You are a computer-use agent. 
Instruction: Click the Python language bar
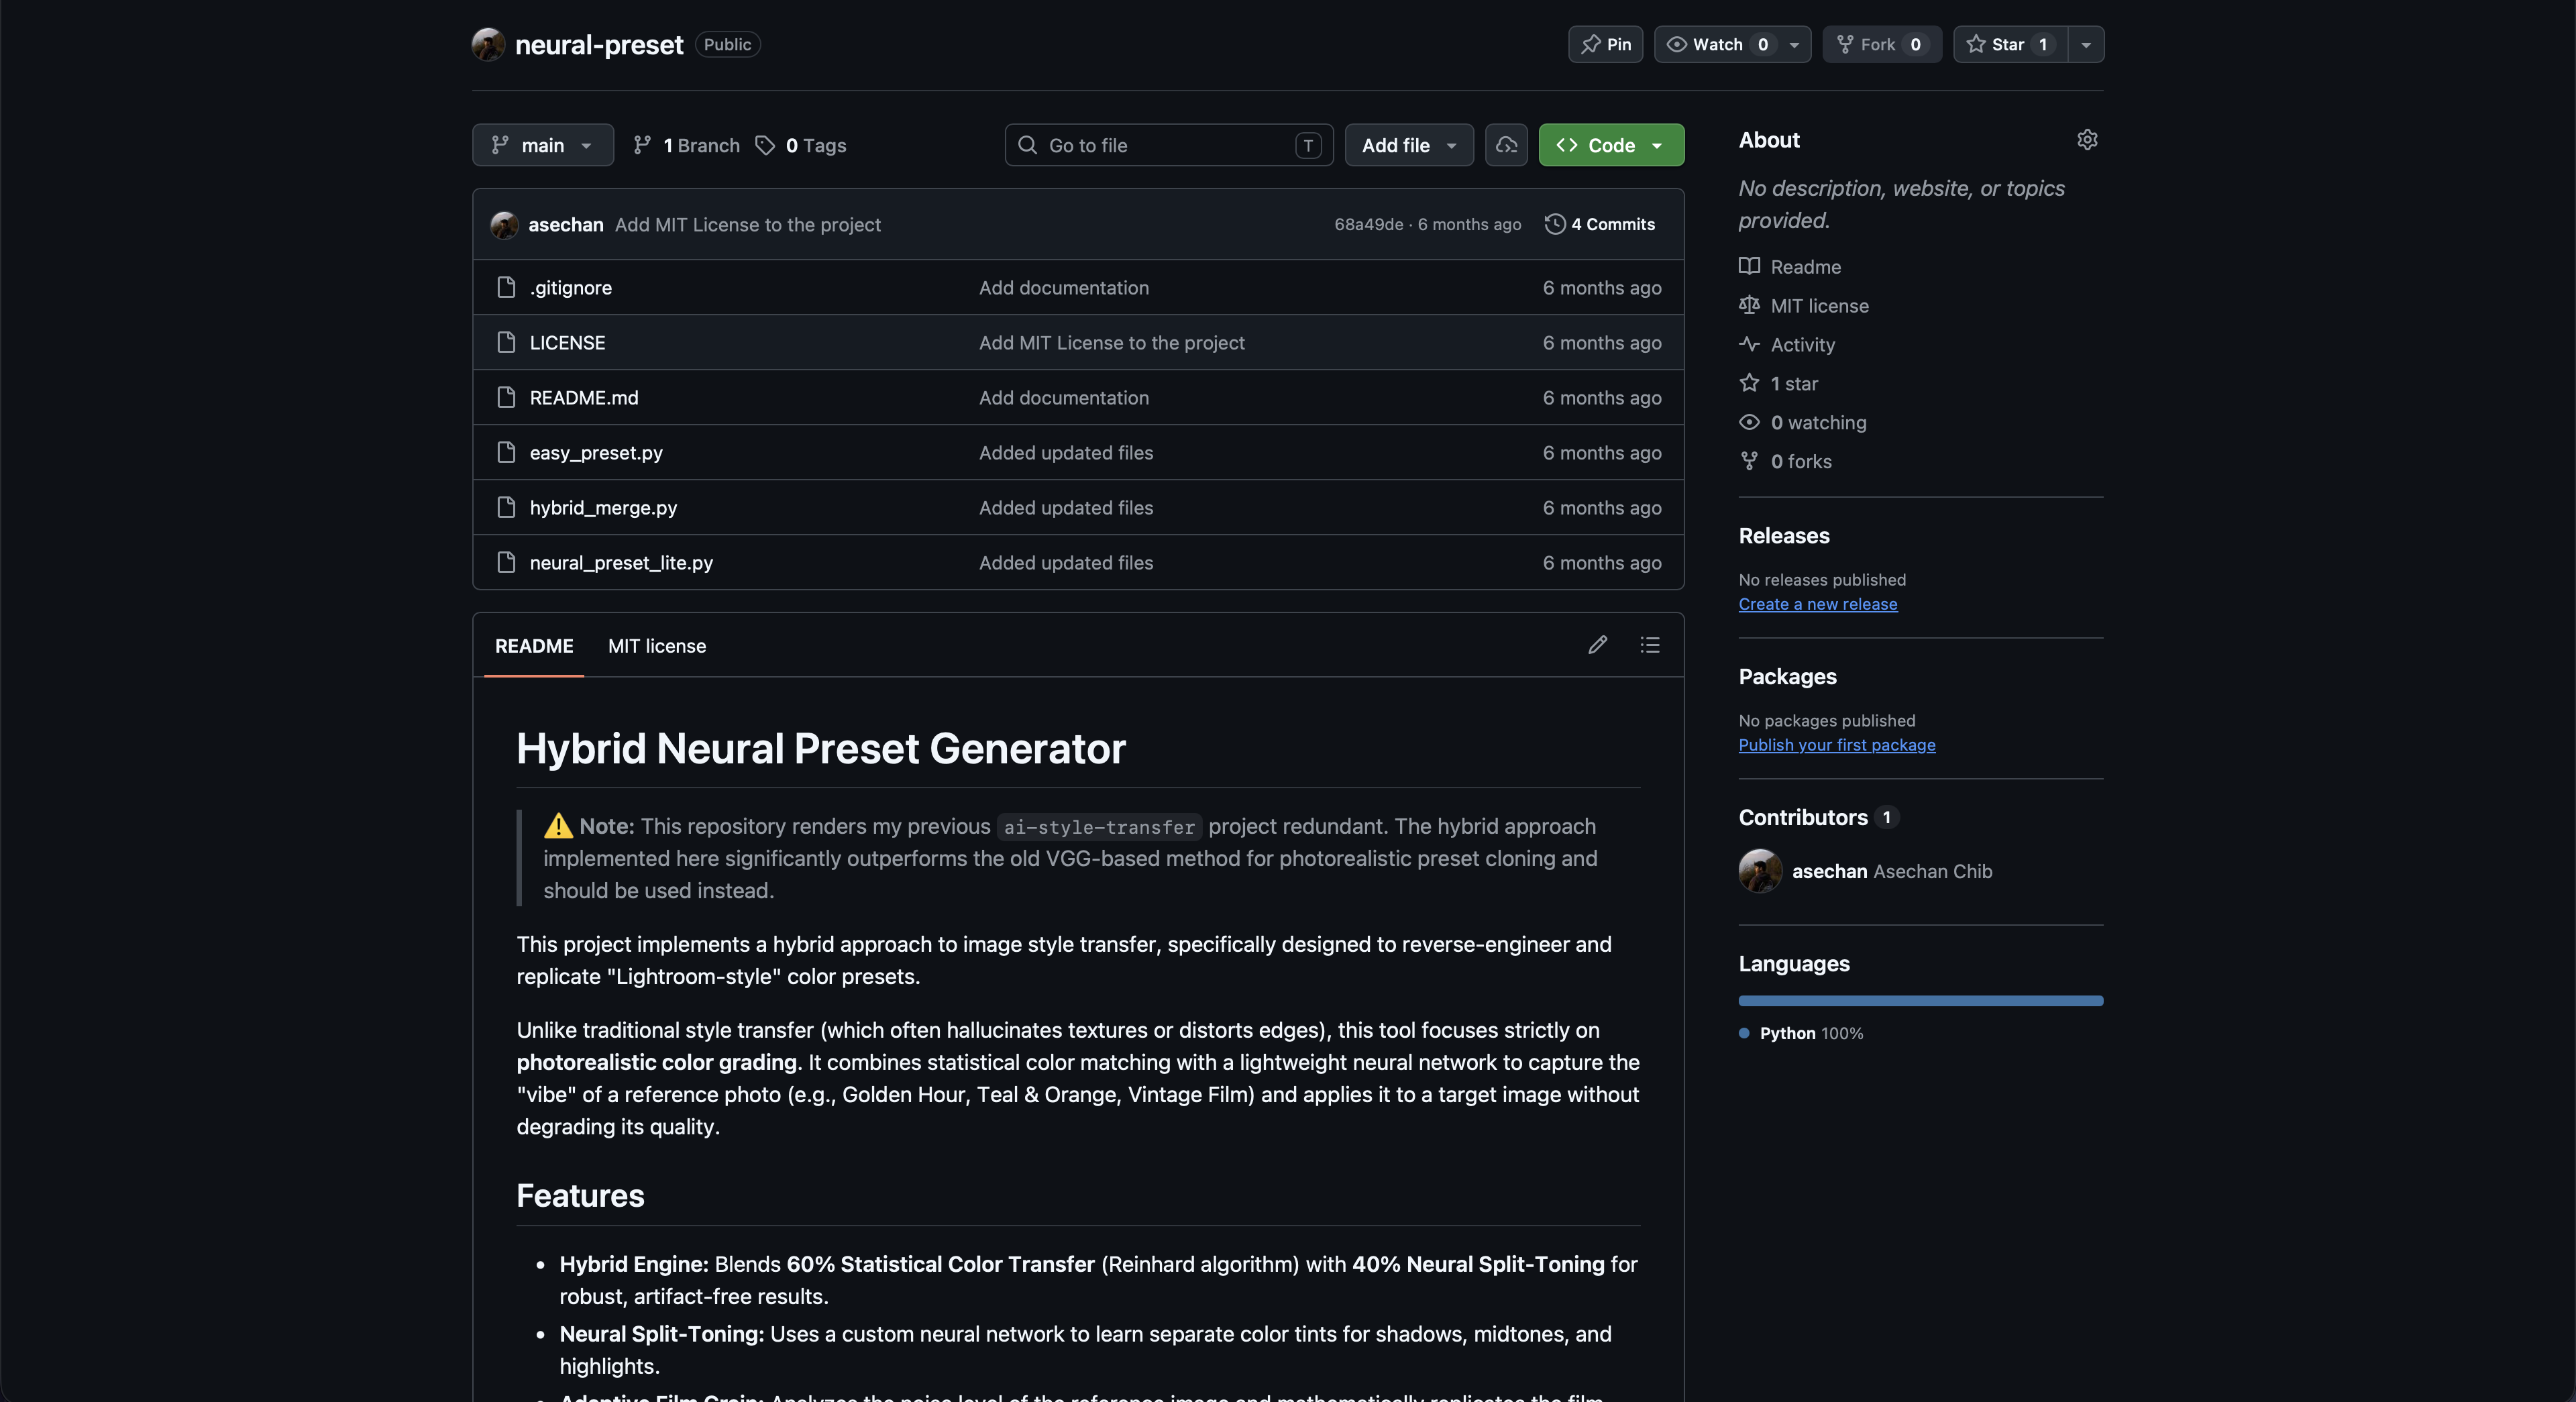point(1920,1001)
